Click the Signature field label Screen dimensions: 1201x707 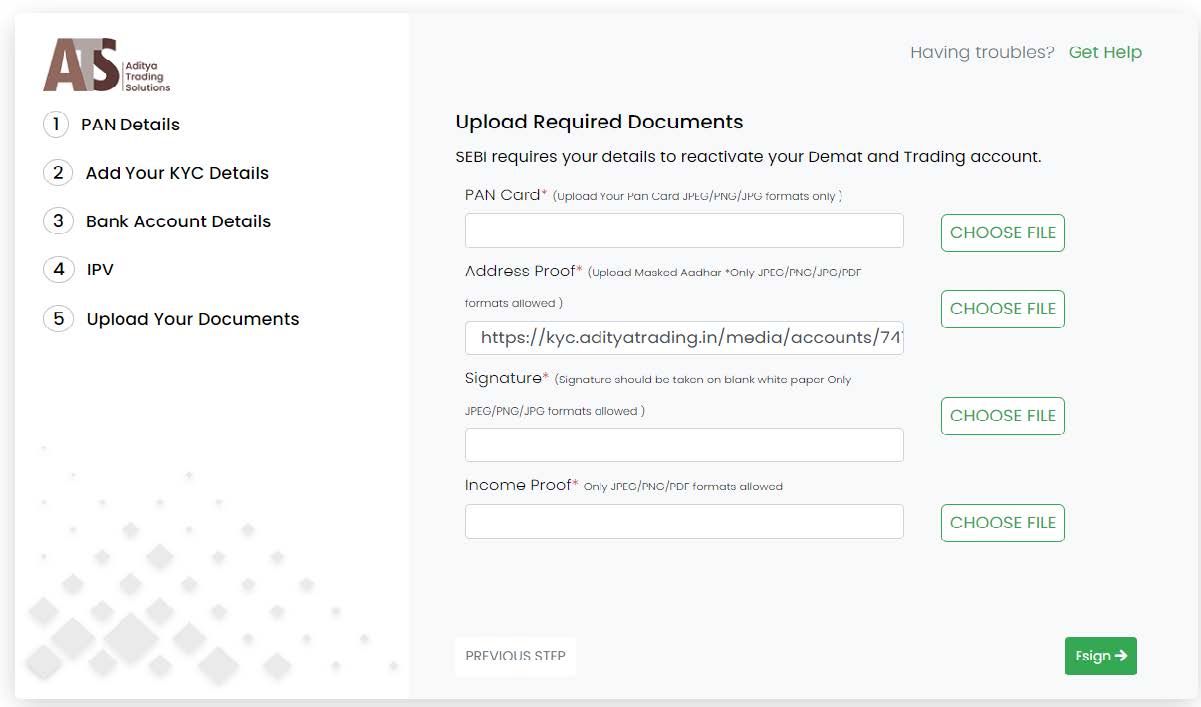(507, 378)
